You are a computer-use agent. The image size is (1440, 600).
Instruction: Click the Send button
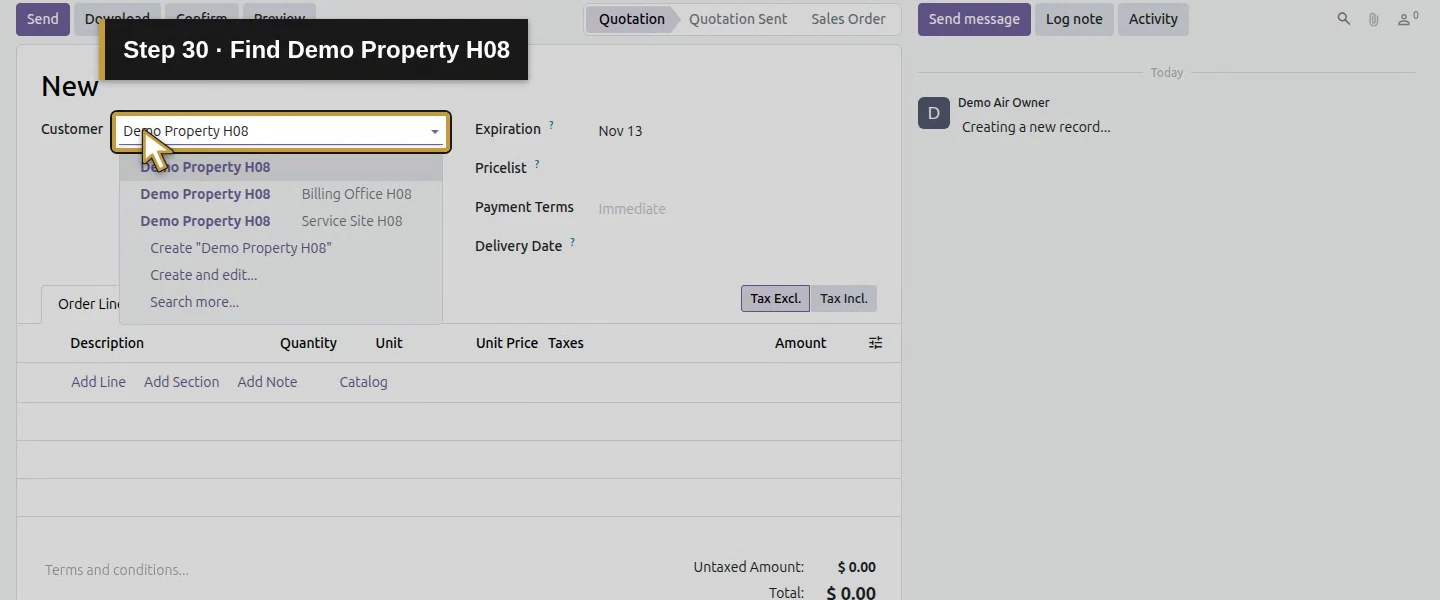[43, 19]
